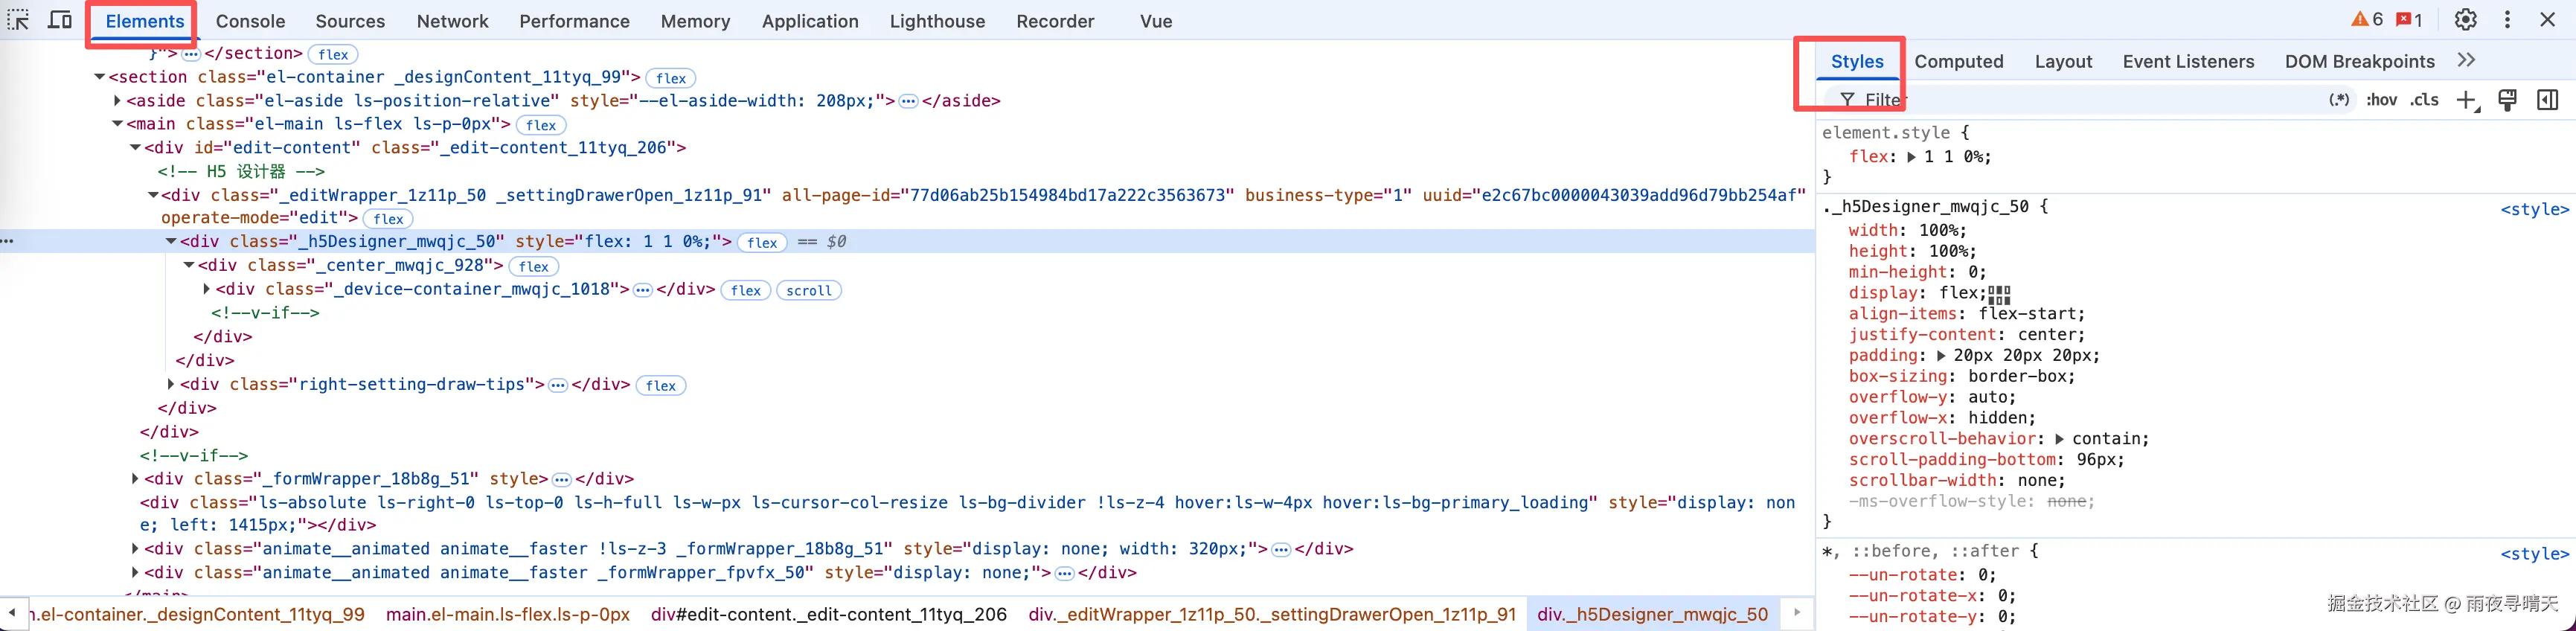Open the DOM Breakpoints tab
2576x631 pixels.
pyautogui.click(x=2359, y=62)
